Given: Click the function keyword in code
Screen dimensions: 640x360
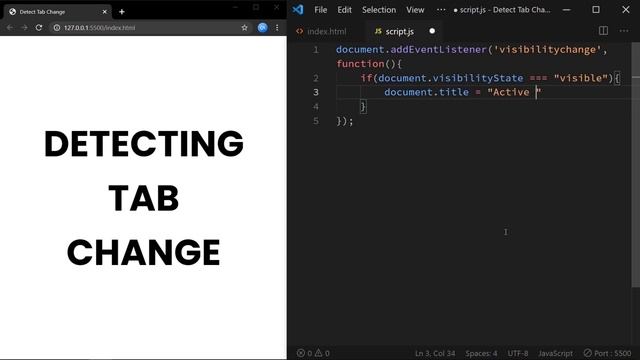Looking at the screenshot, I should 360,64.
